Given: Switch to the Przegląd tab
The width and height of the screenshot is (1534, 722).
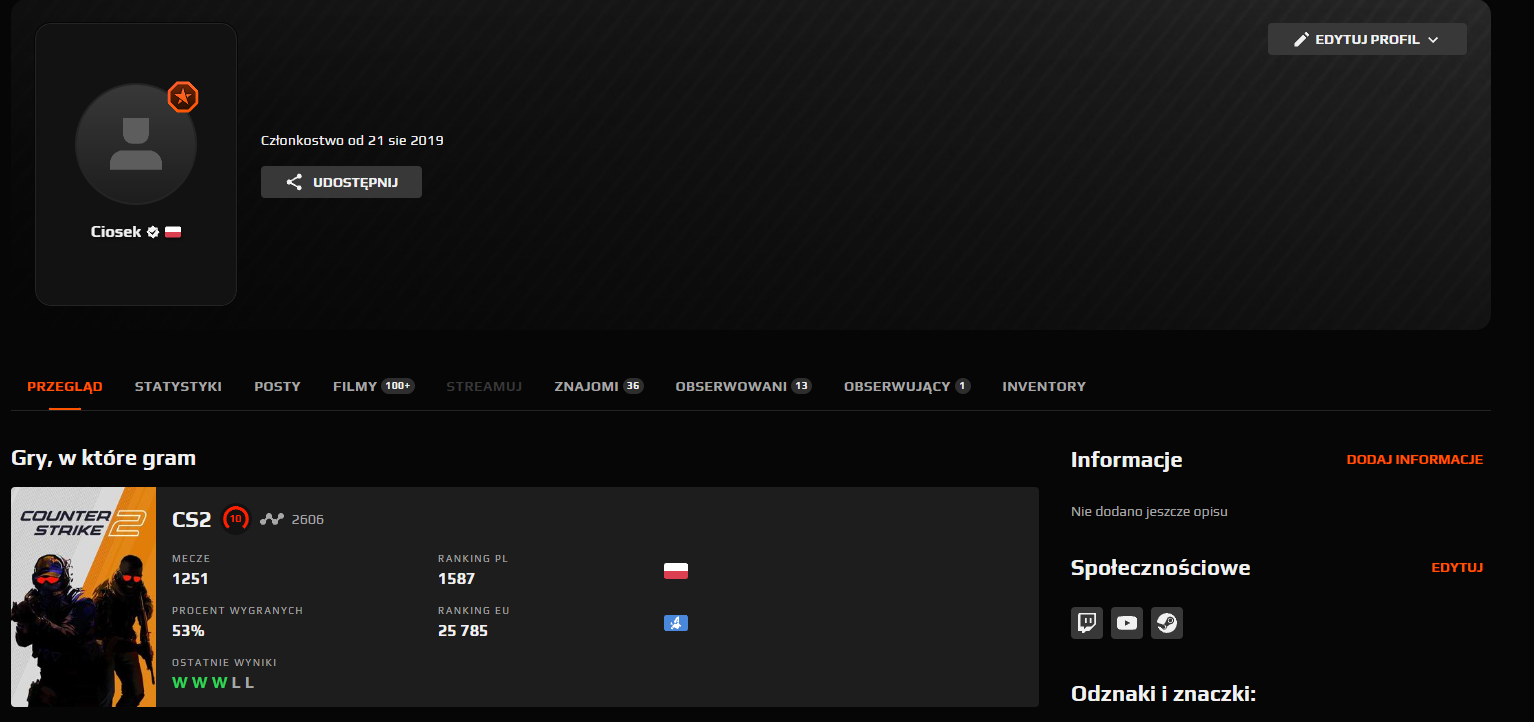Looking at the screenshot, I should [x=65, y=386].
